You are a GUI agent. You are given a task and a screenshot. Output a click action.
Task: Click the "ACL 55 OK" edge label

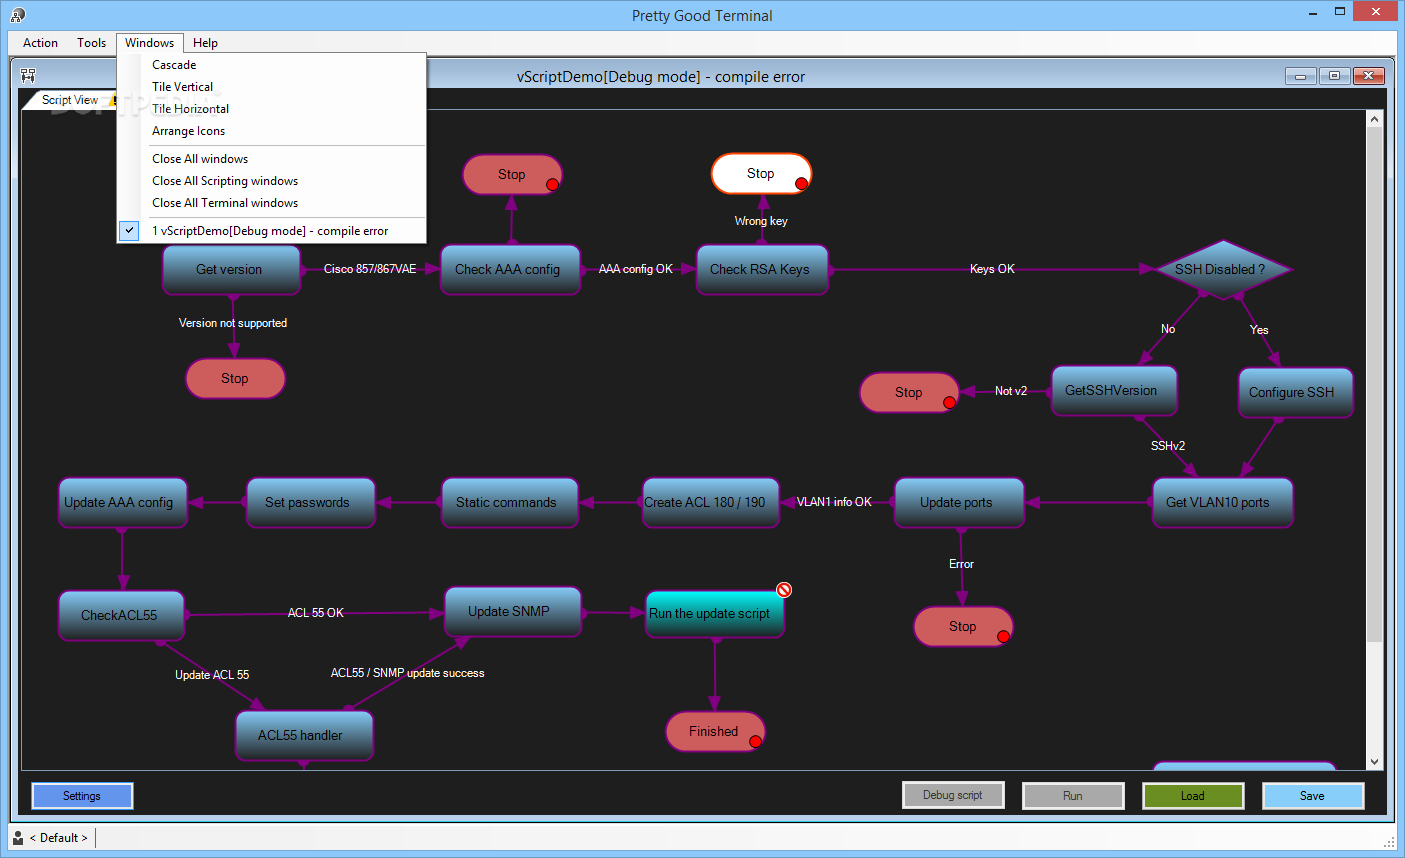pyautogui.click(x=316, y=613)
